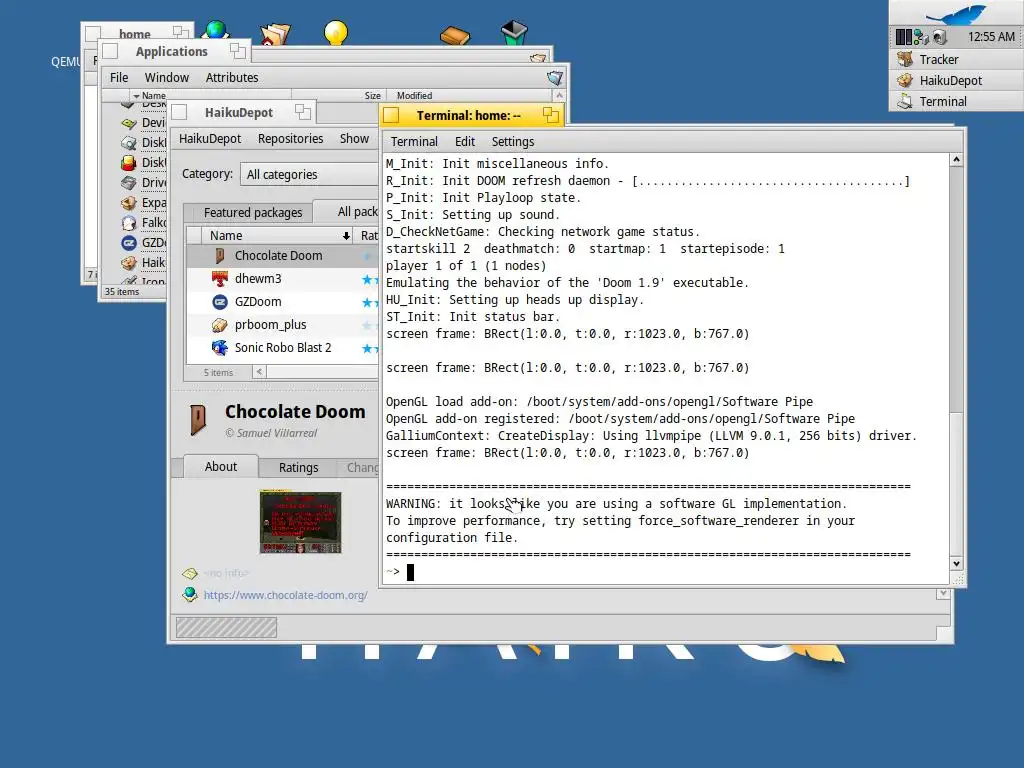Open the Ratings tab for Chocolate Doom
The width and height of the screenshot is (1024, 768).
[298, 468]
